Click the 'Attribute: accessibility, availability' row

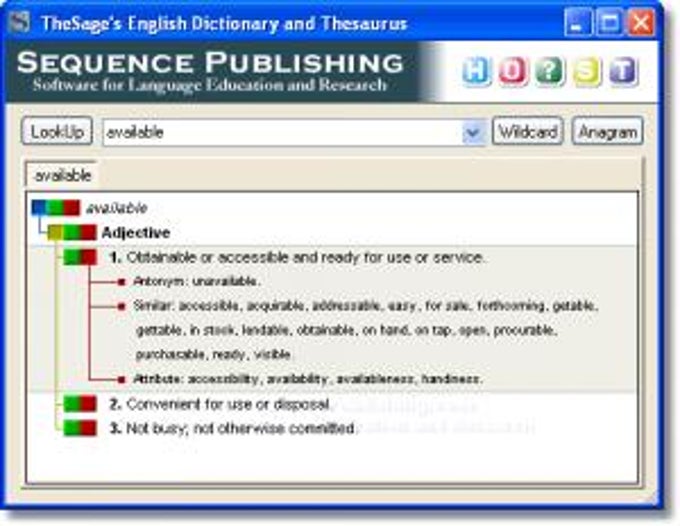(x=307, y=379)
